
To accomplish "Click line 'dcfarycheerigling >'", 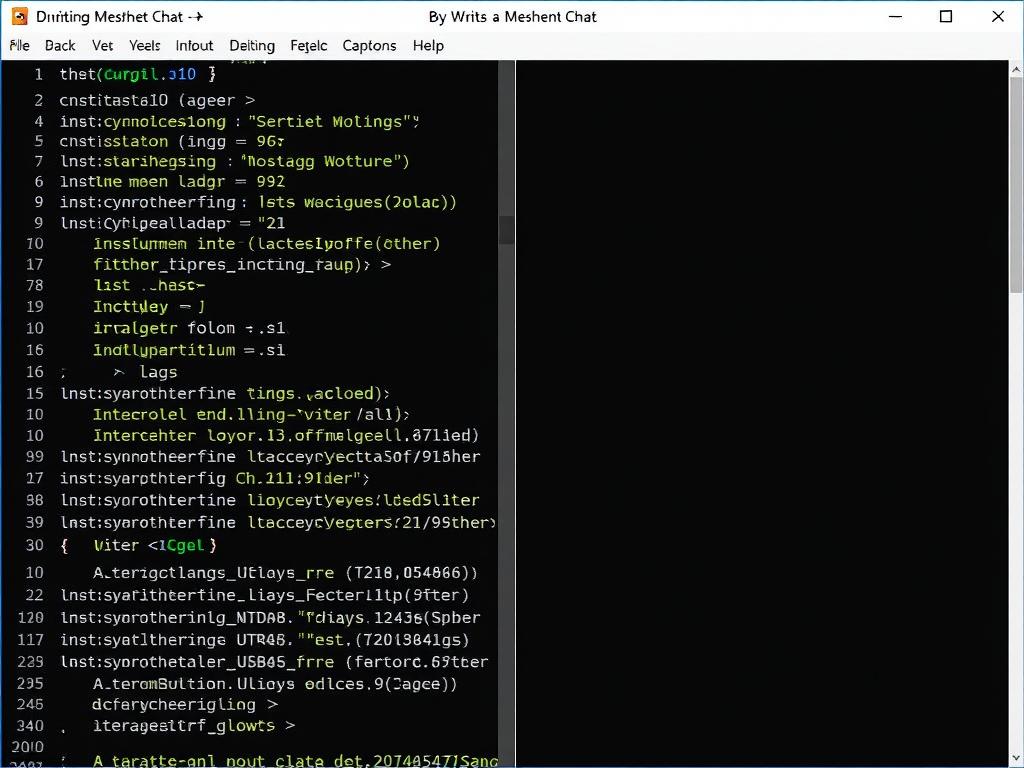I will (x=185, y=705).
